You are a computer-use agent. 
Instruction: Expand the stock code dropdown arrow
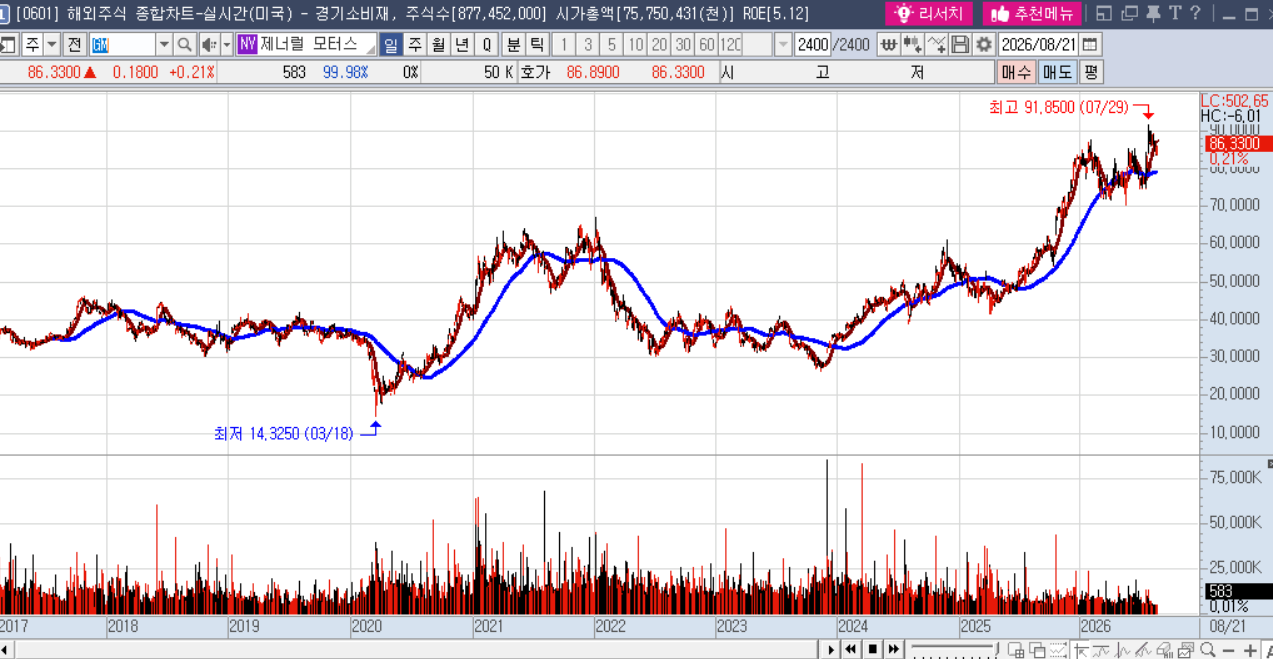[164, 45]
